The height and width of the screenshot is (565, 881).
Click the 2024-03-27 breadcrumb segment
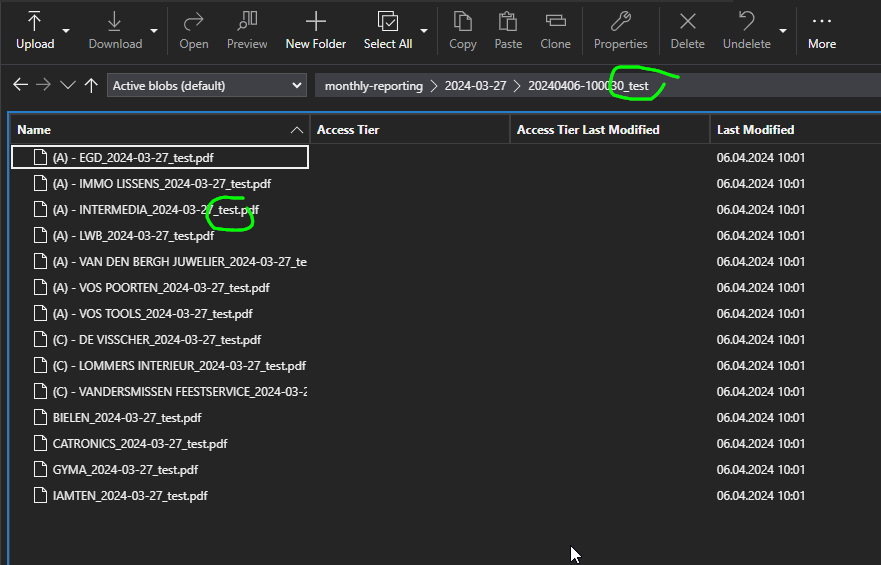pyautogui.click(x=475, y=86)
